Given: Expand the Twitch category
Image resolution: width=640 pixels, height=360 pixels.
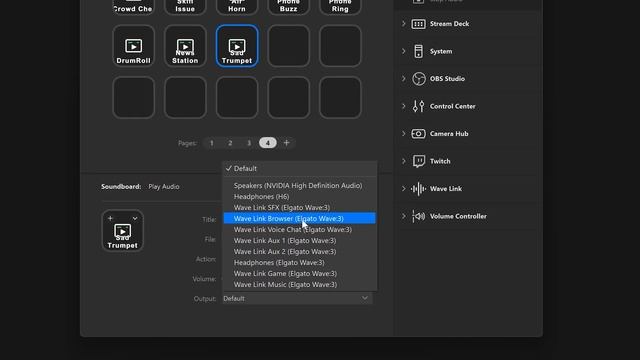Looking at the screenshot, I should pyautogui.click(x=403, y=161).
